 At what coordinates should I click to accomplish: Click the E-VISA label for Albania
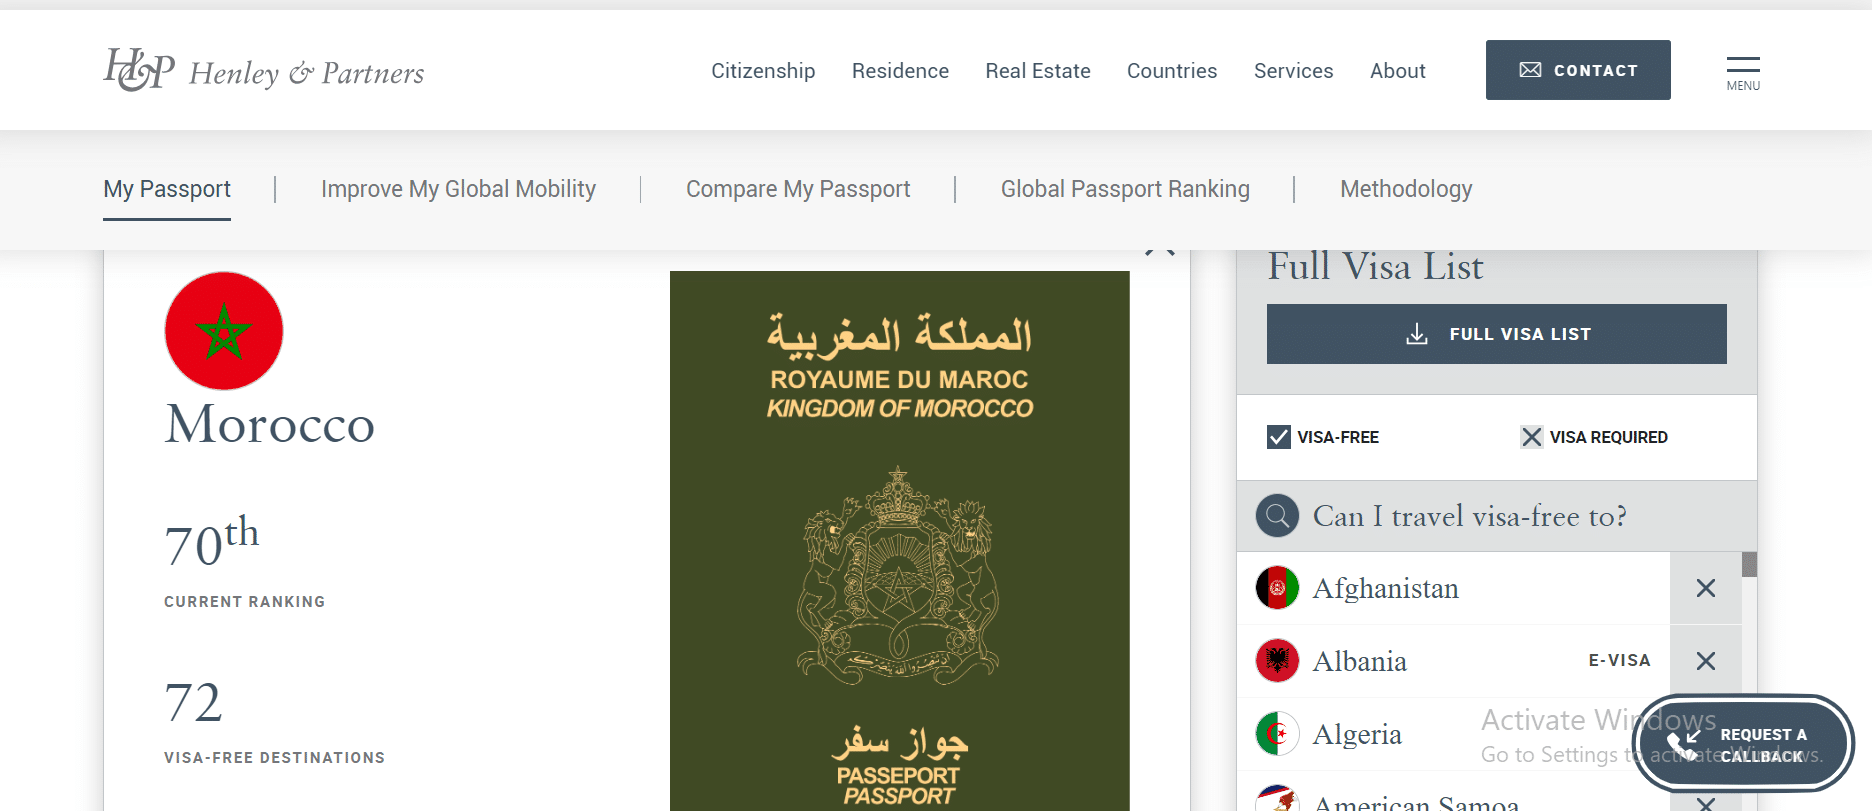1619,661
